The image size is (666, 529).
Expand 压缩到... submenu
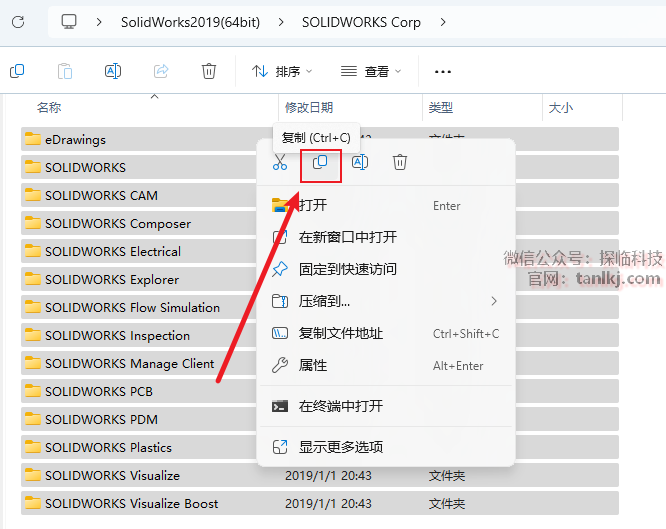(x=386, y=301)
